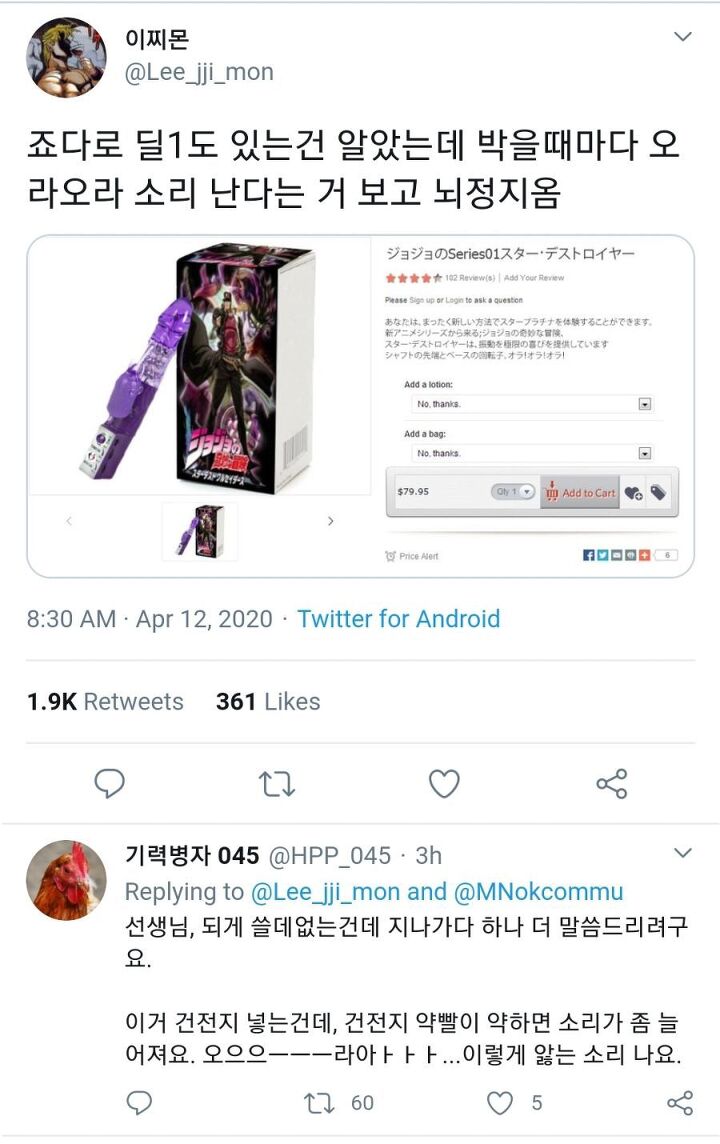Retweet the main tweet by Lee_jji_mon
720x1144 pixels.
[276, 784]
